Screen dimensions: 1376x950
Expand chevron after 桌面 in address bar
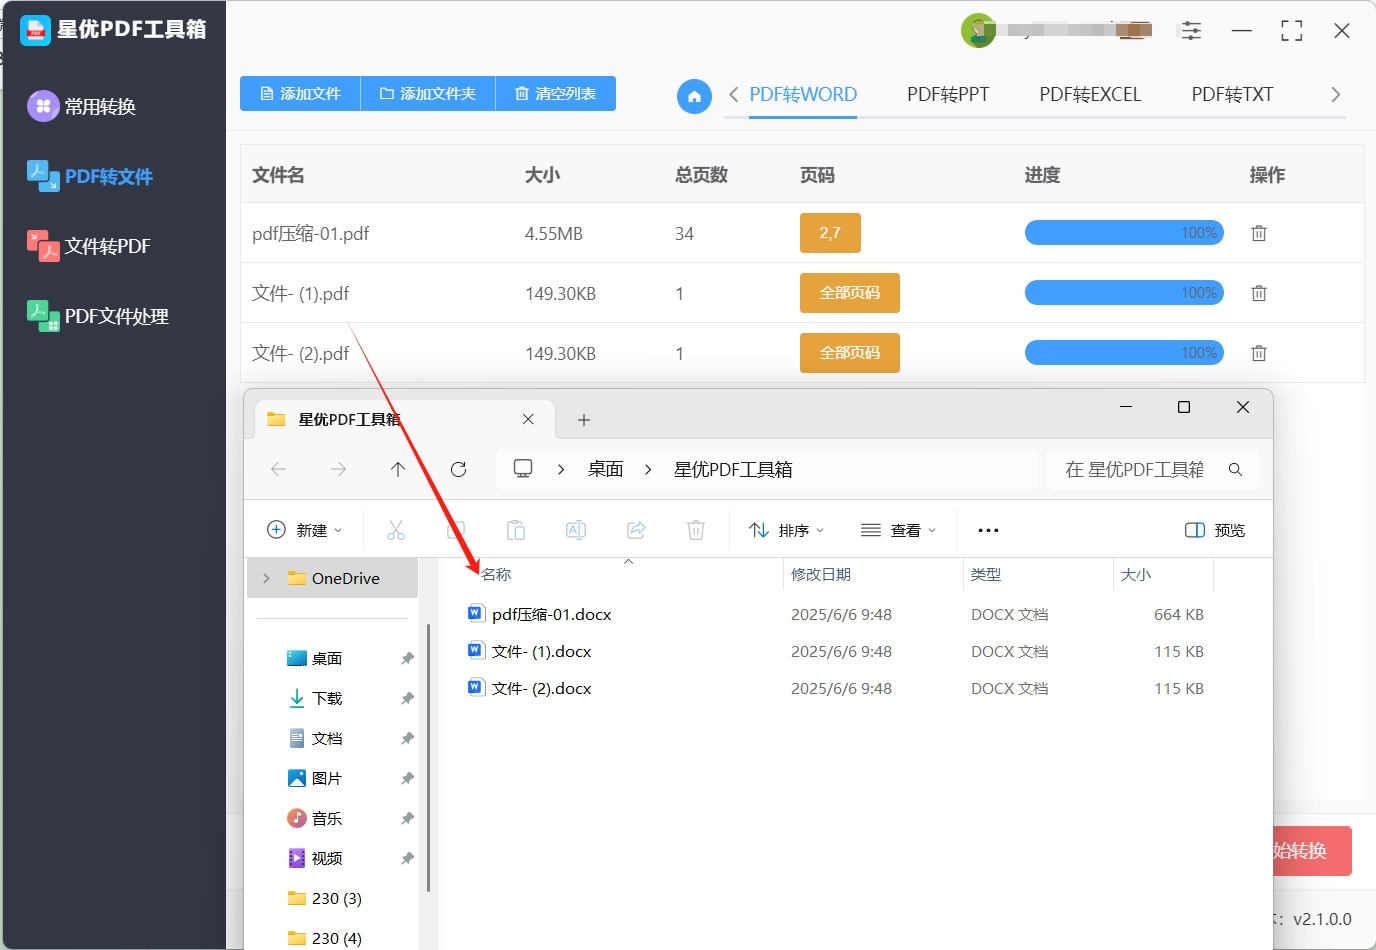[x=648, y=469]
